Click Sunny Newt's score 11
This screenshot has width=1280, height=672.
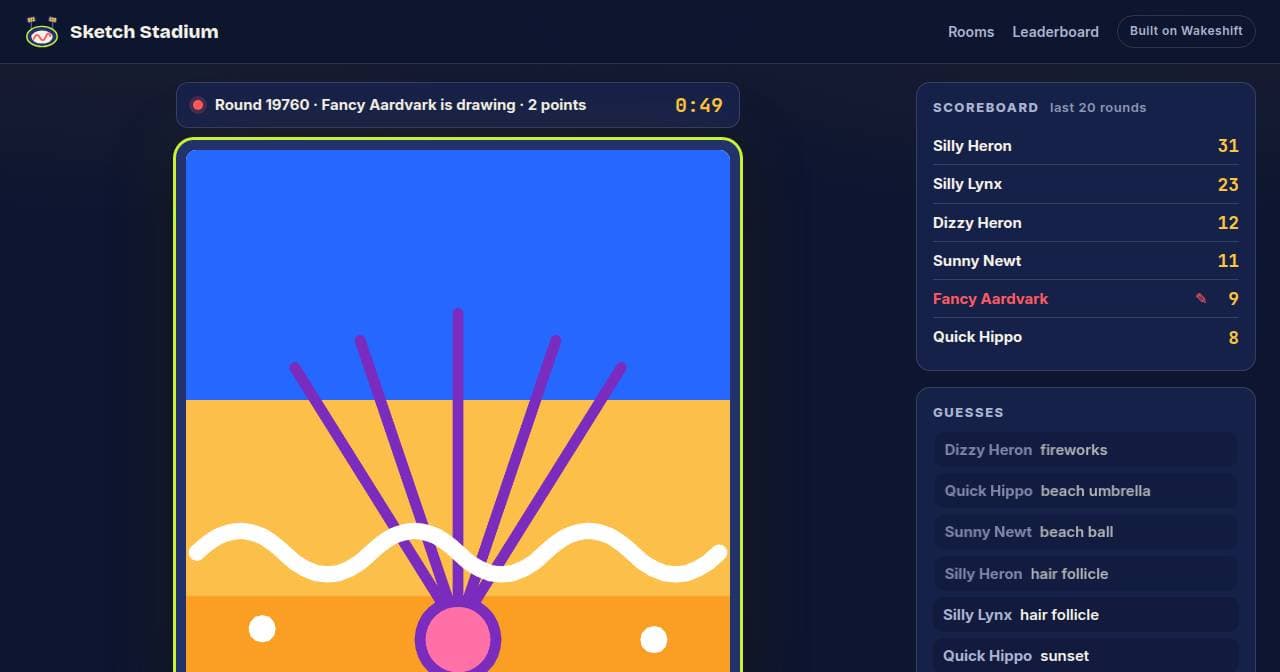pyautogui.click(x=1228, y=261)
